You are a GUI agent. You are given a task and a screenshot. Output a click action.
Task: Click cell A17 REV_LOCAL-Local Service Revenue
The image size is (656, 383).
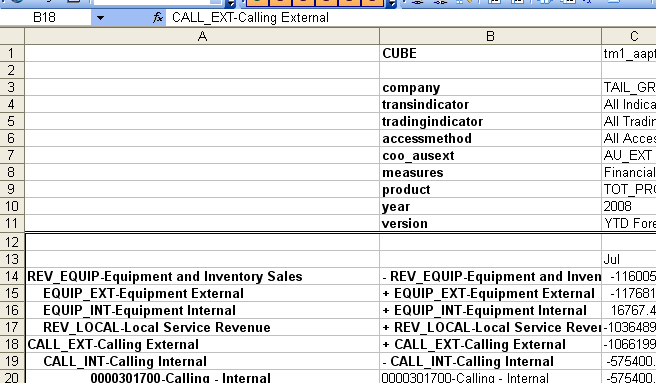tap(202, 327)
